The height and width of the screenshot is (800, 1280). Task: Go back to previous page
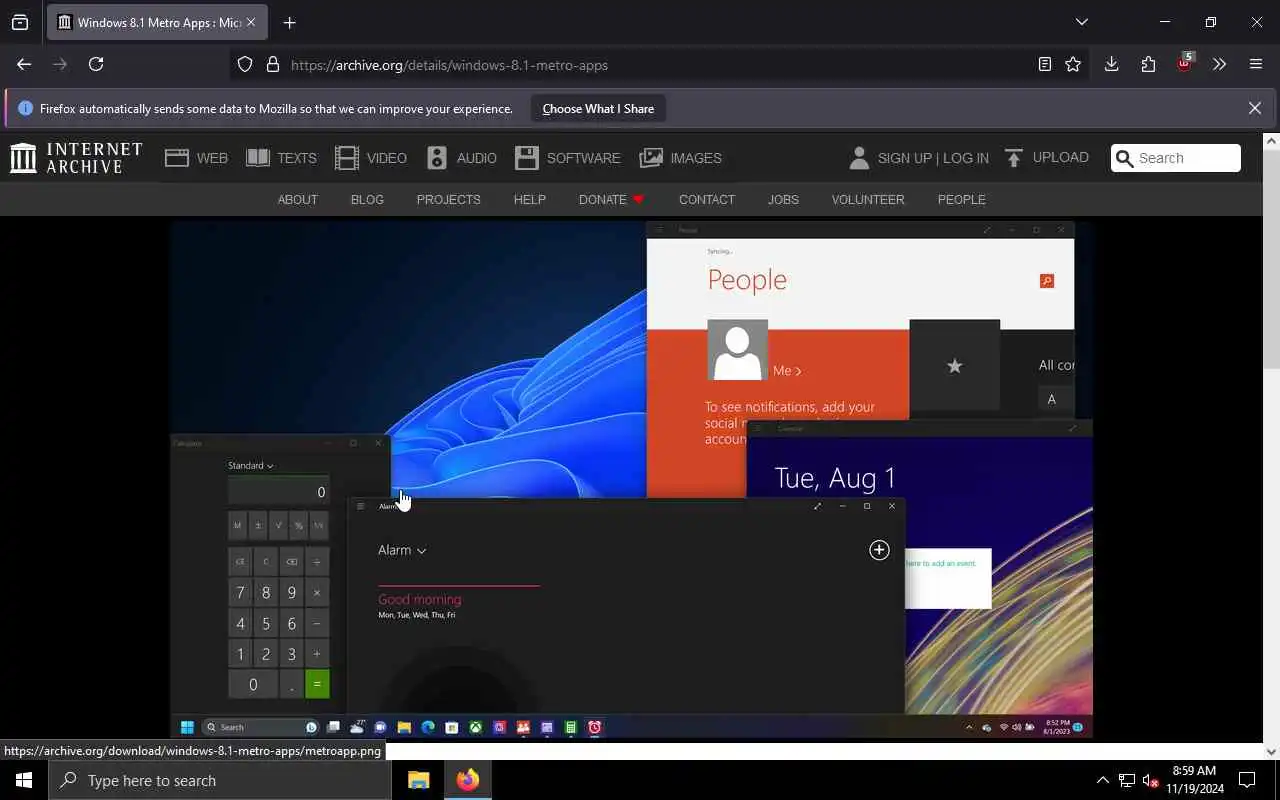pos(24,64)
